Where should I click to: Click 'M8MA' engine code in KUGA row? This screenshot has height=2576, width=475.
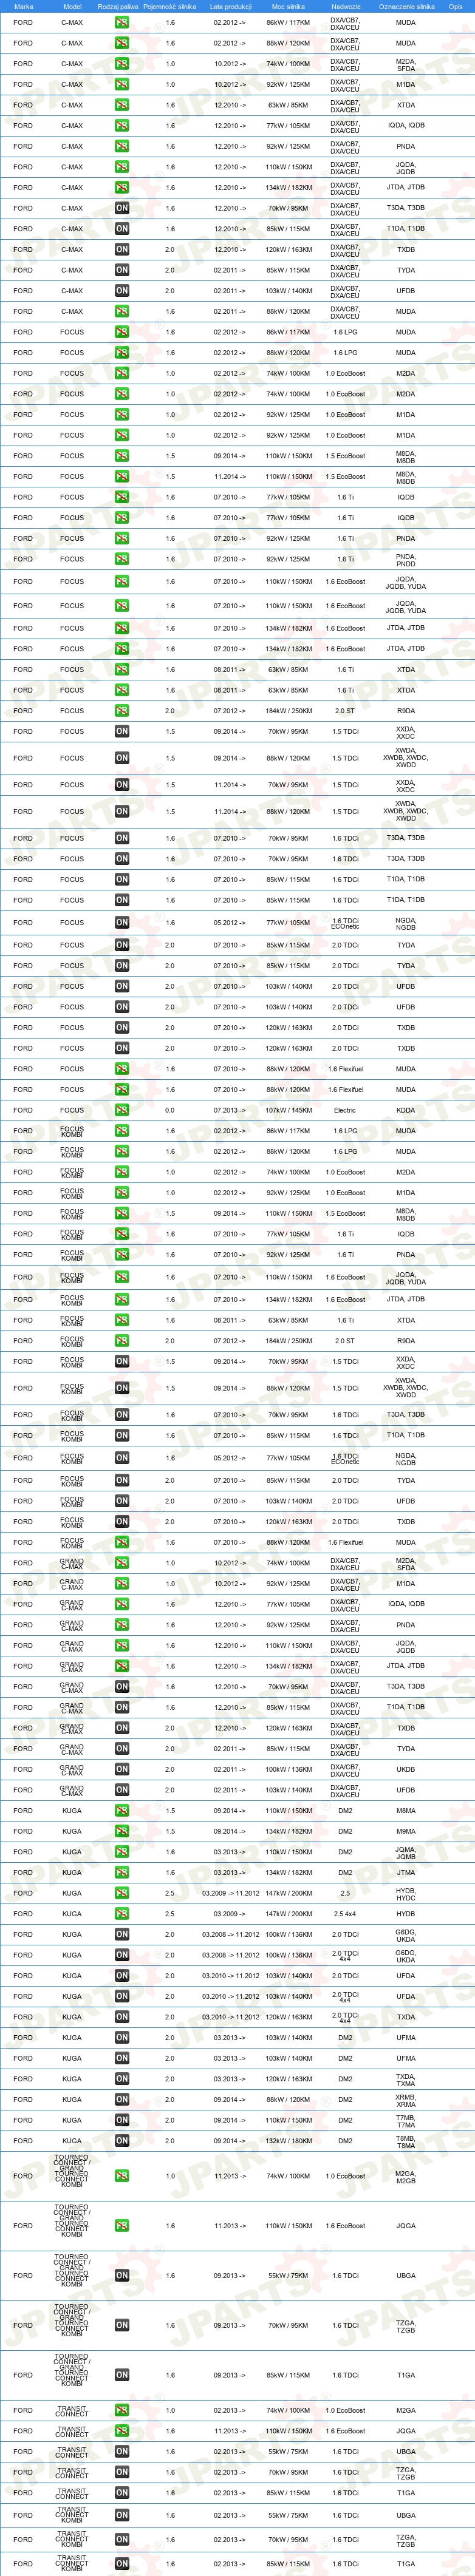(405, 1811)
